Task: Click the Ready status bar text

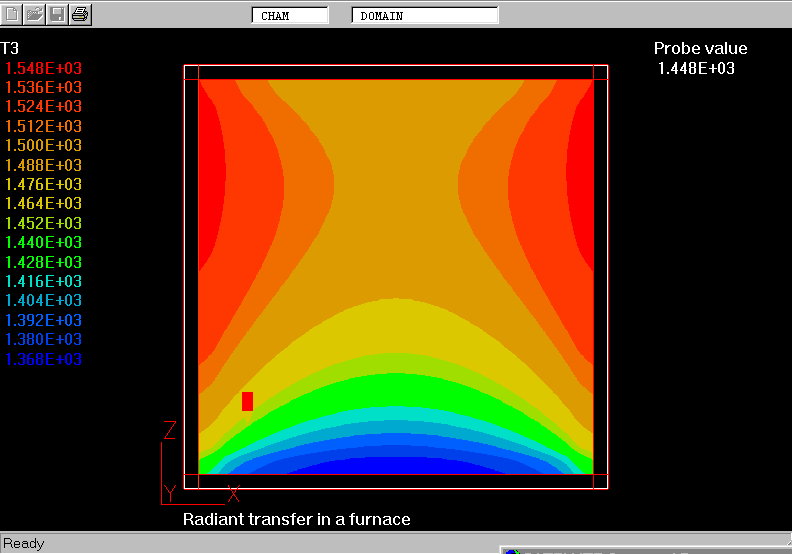Action: pyautogui.click(x=24, y=543)
